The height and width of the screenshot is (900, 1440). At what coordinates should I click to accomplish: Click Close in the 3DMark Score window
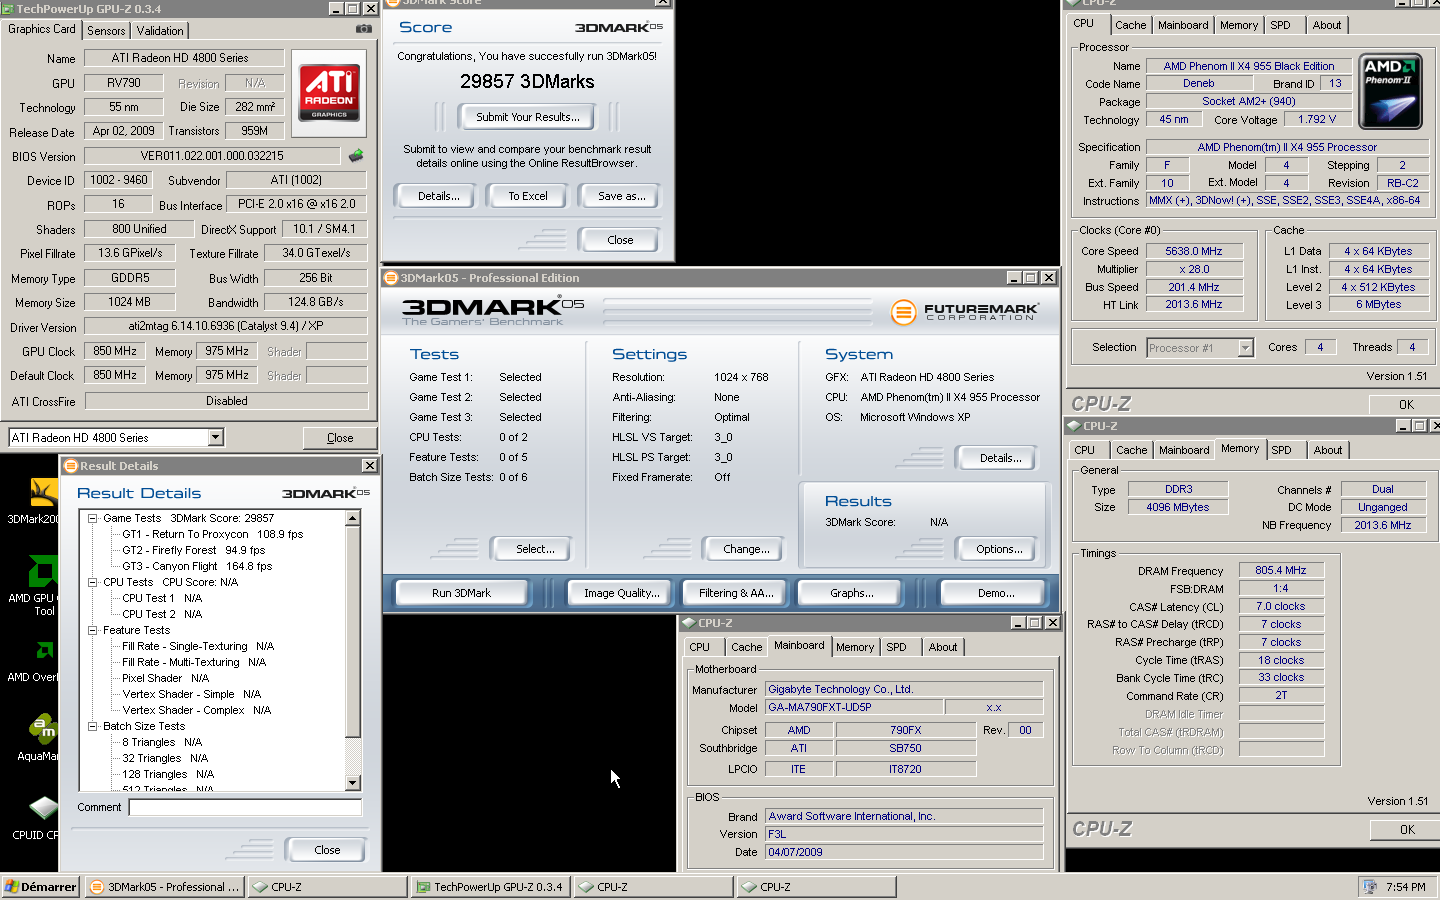point(620,240)
